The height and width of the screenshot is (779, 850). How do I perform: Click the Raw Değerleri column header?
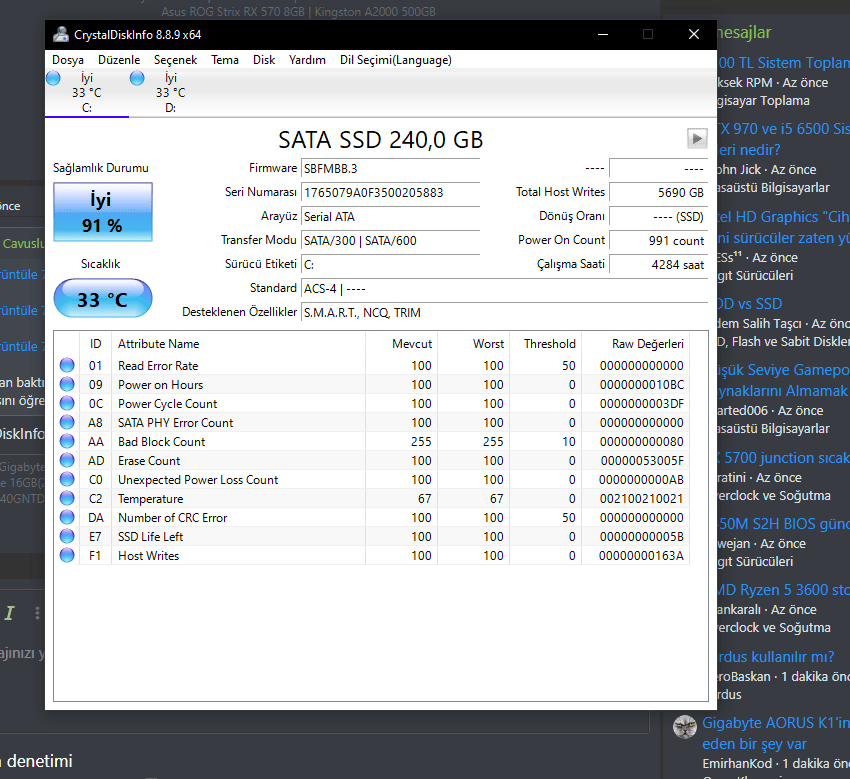647,344
